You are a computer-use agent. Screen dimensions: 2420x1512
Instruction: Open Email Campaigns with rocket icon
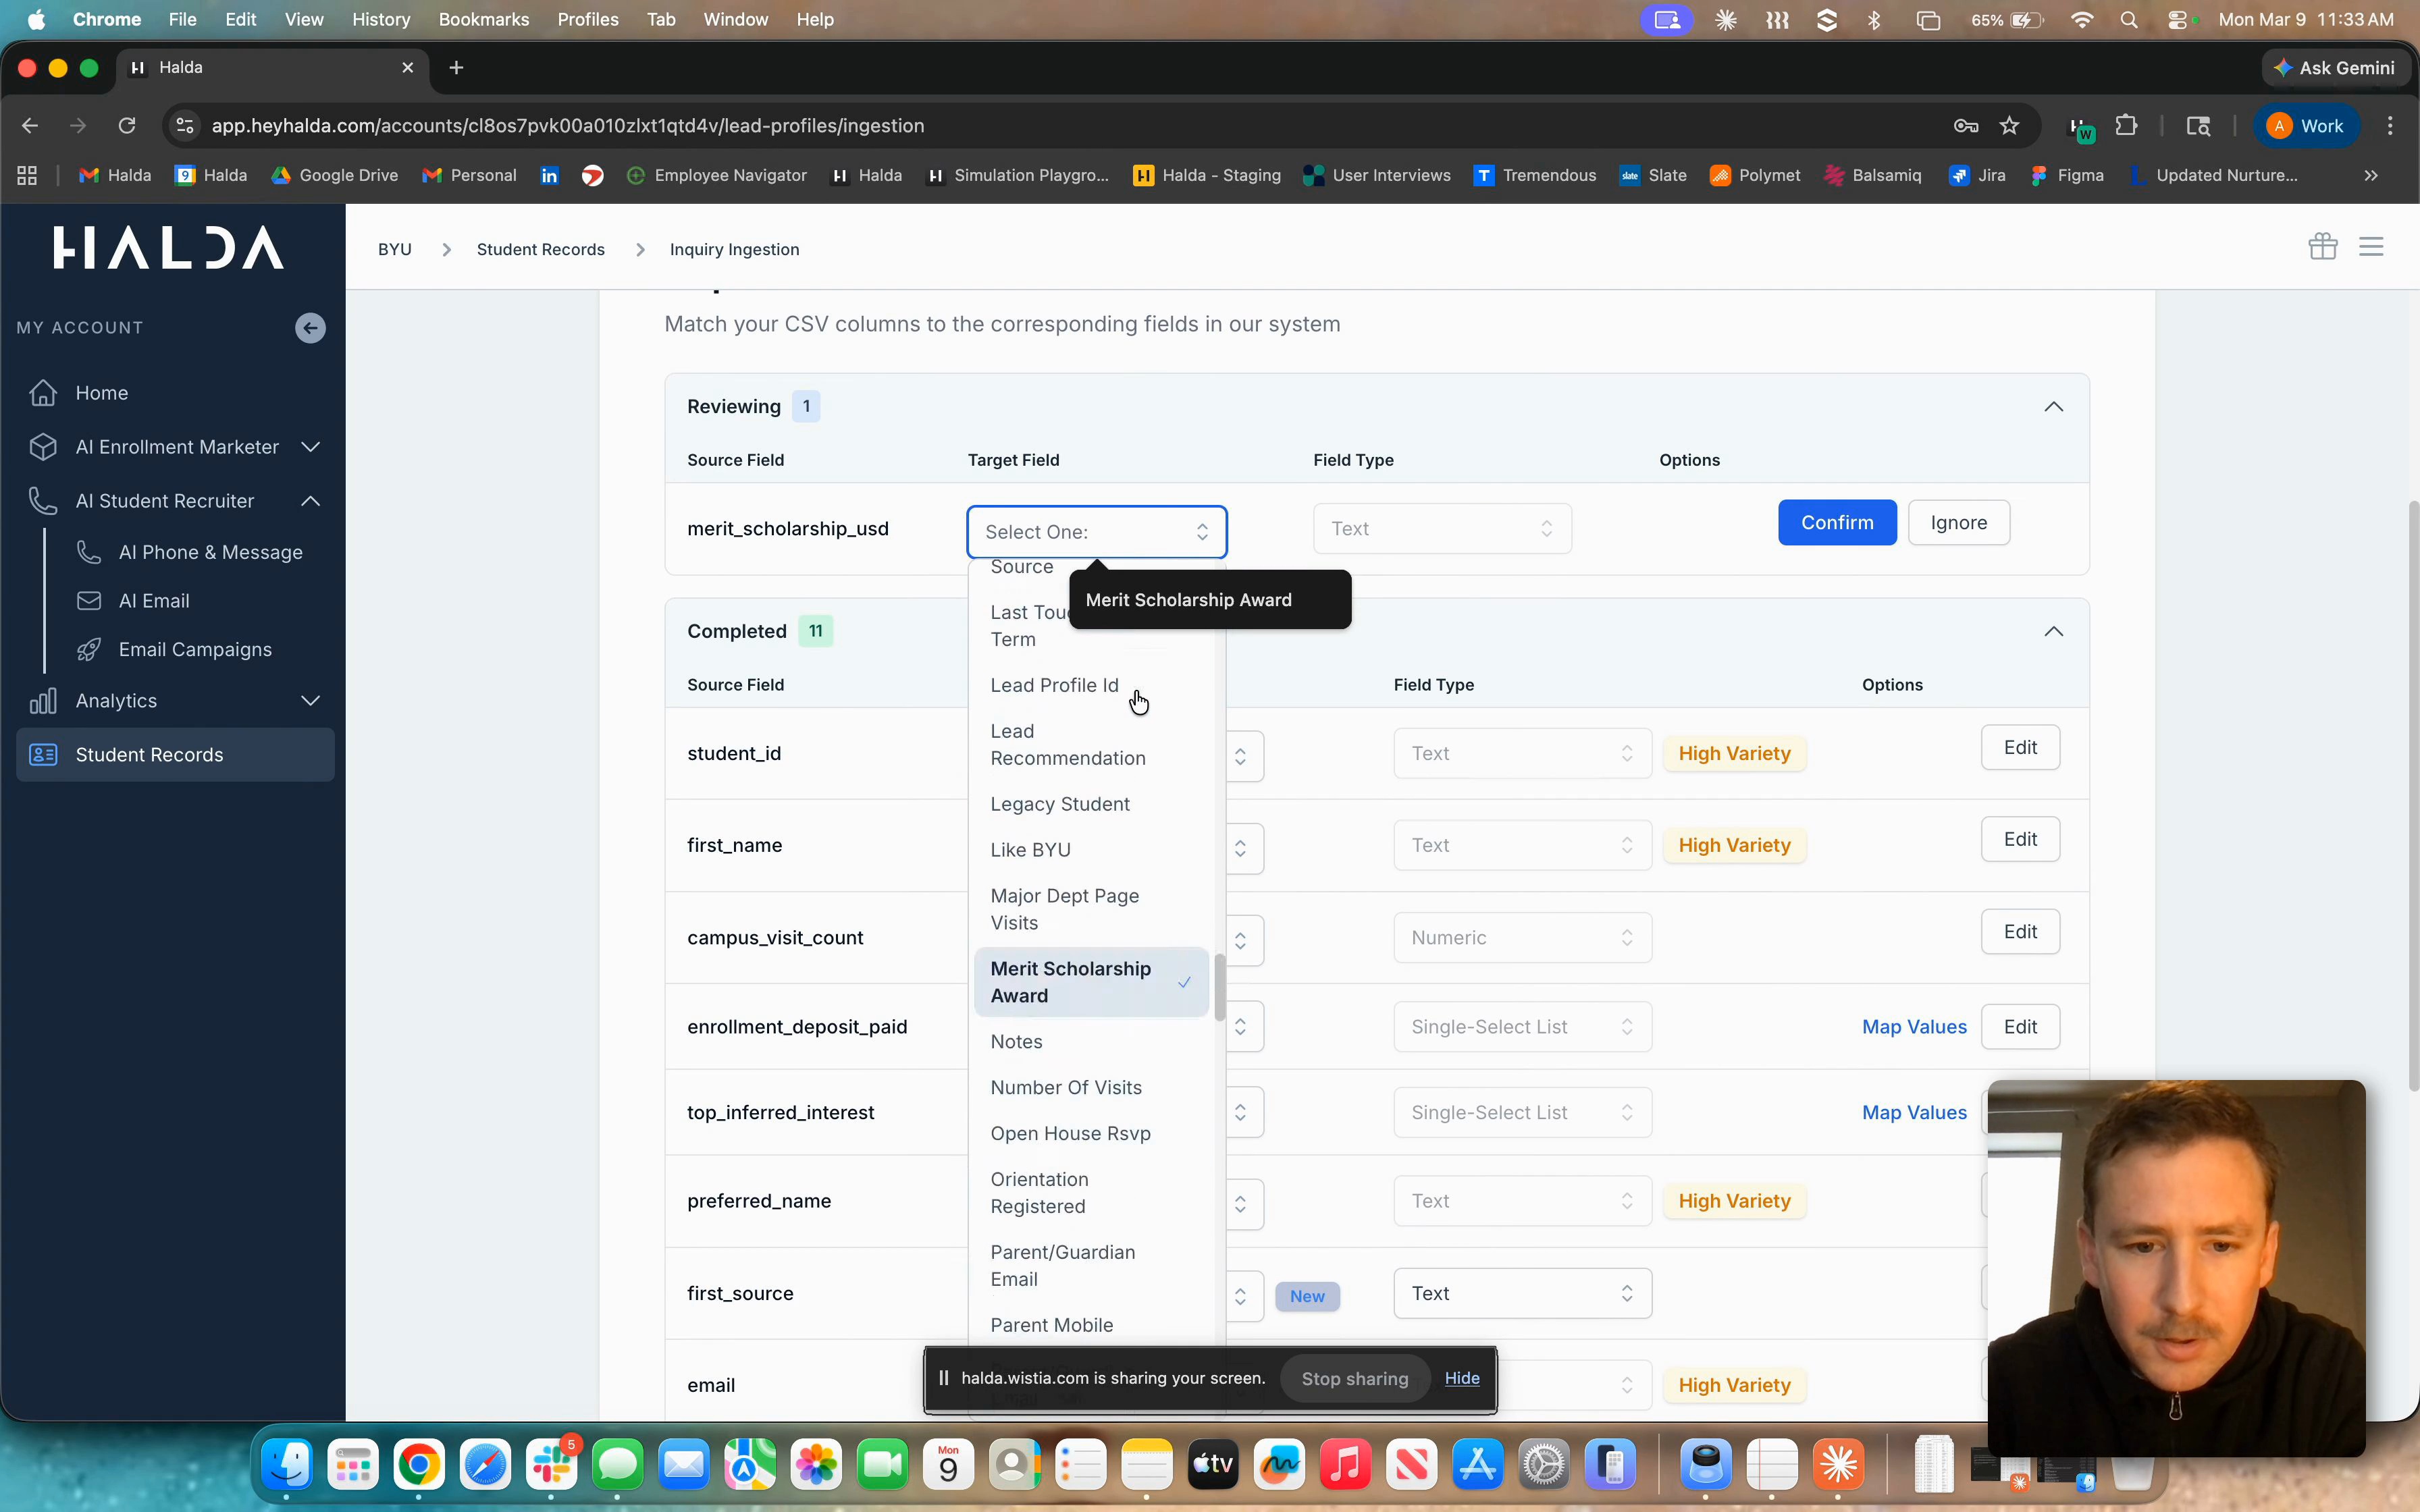pos(194,650)
